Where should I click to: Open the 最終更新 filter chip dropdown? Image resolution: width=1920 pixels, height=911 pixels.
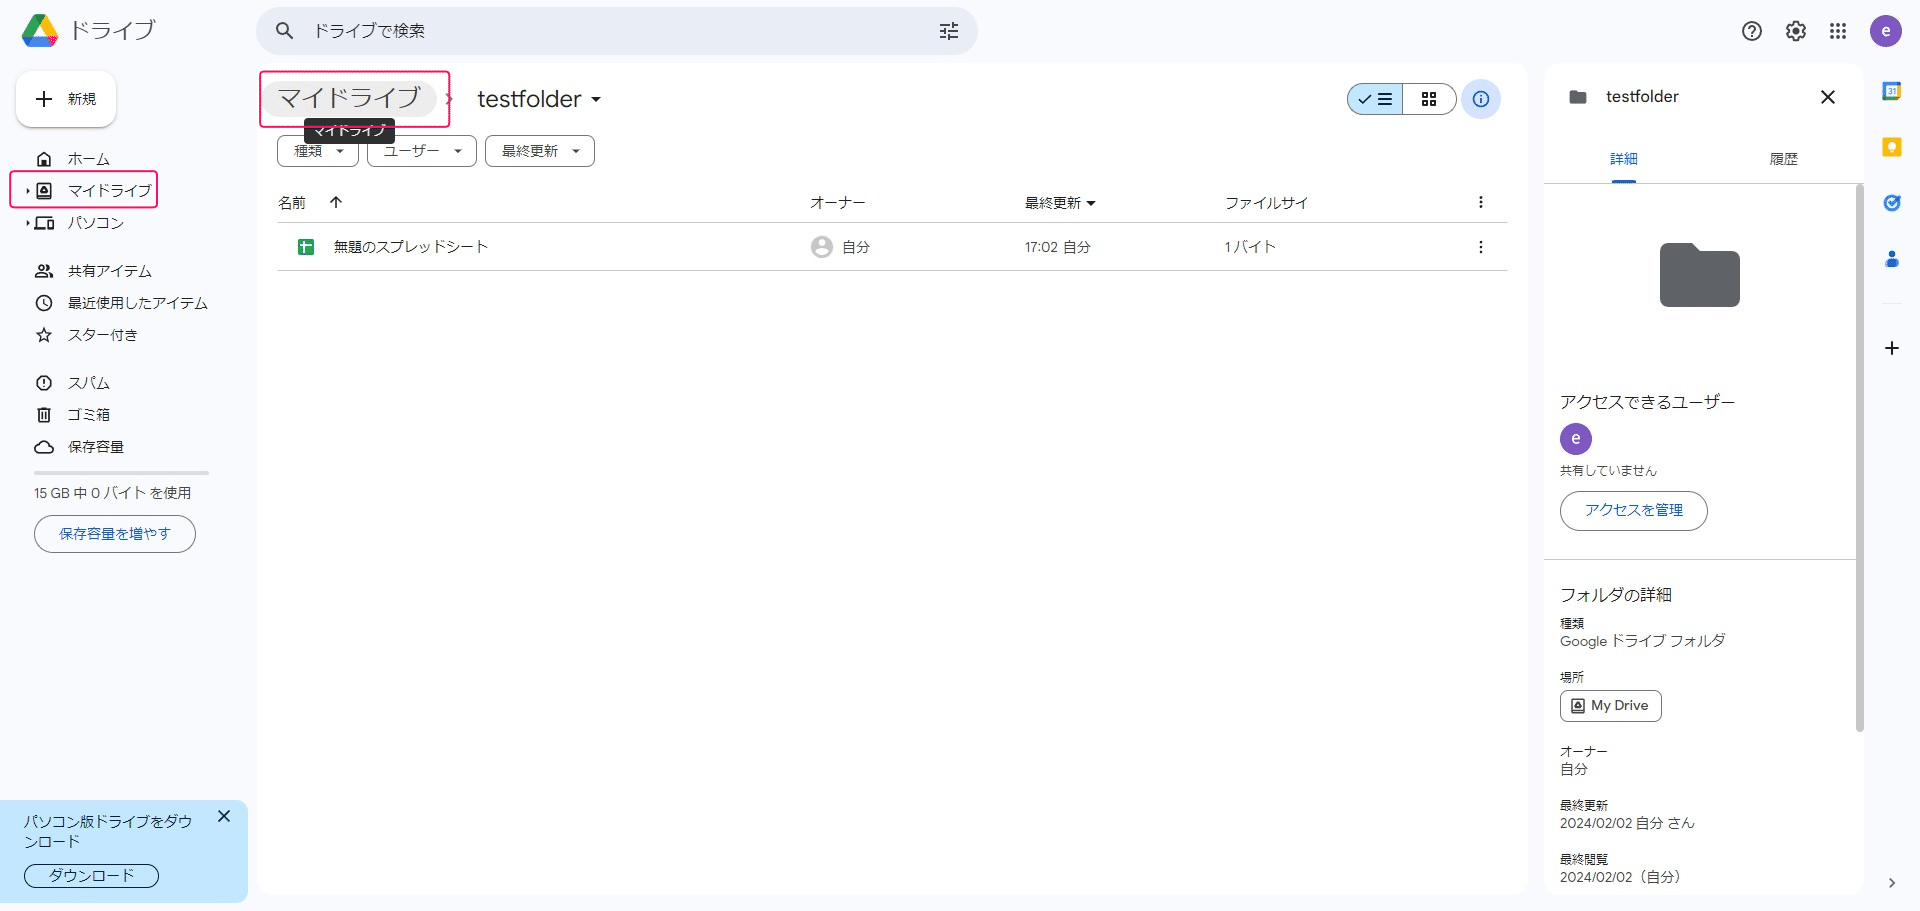tap(540, 151)
